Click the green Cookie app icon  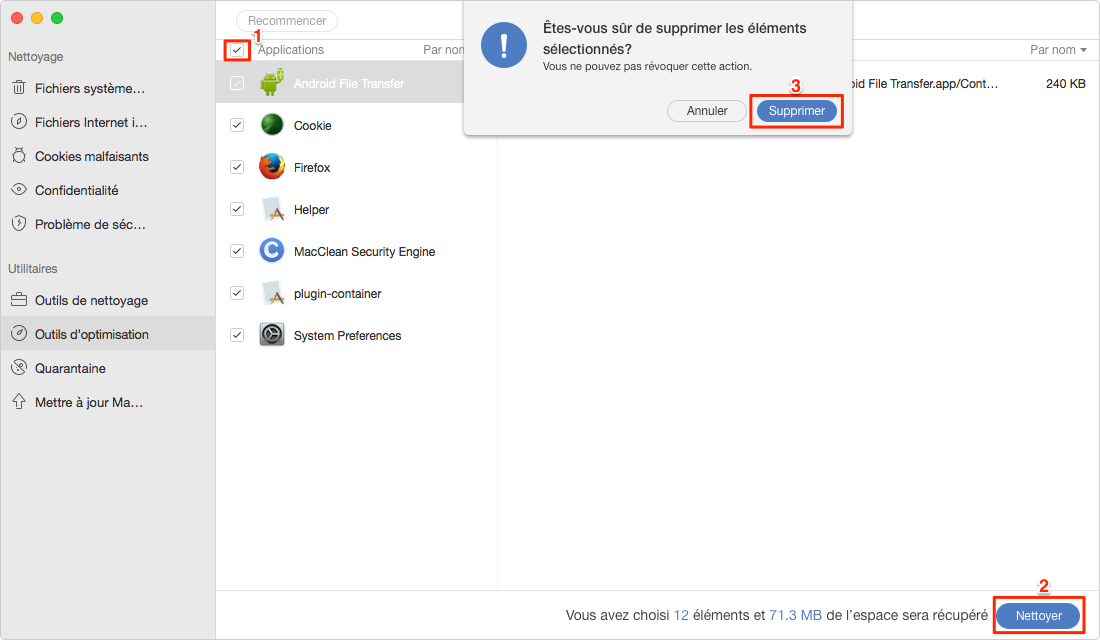(272, 125)
